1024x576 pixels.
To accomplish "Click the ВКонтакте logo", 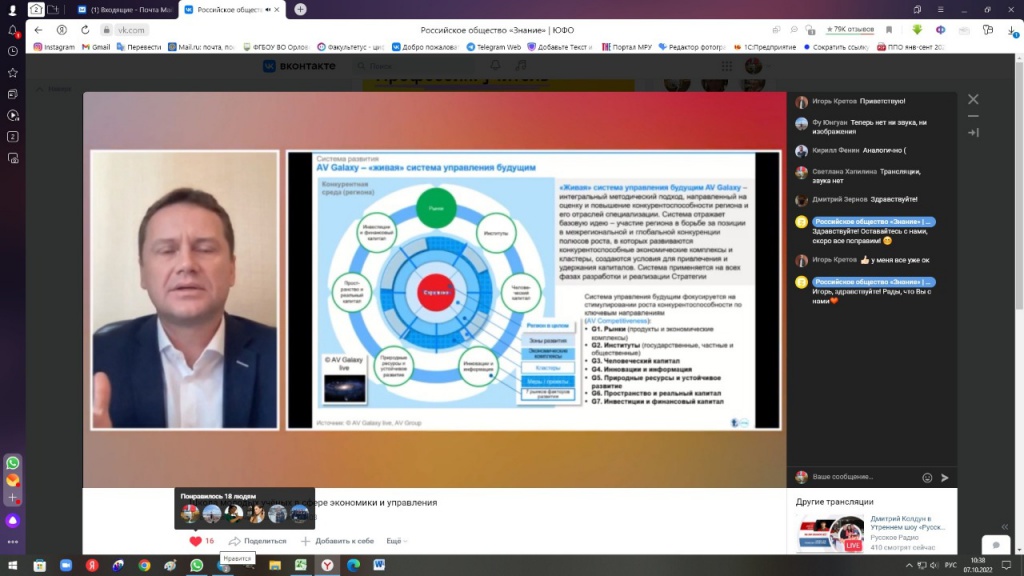I will [x=299, y=66].
